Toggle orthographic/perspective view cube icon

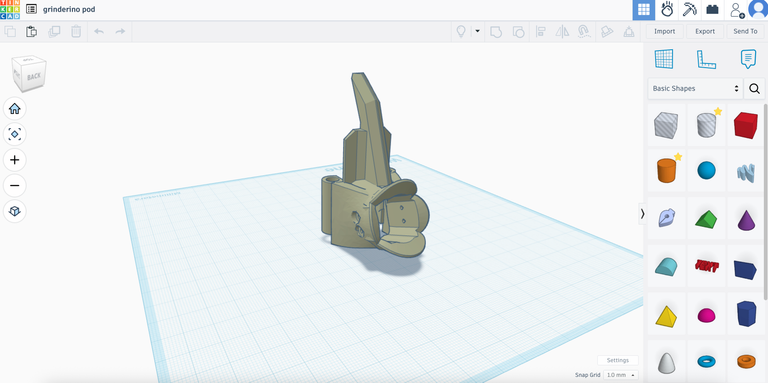[x=15, y=211]
